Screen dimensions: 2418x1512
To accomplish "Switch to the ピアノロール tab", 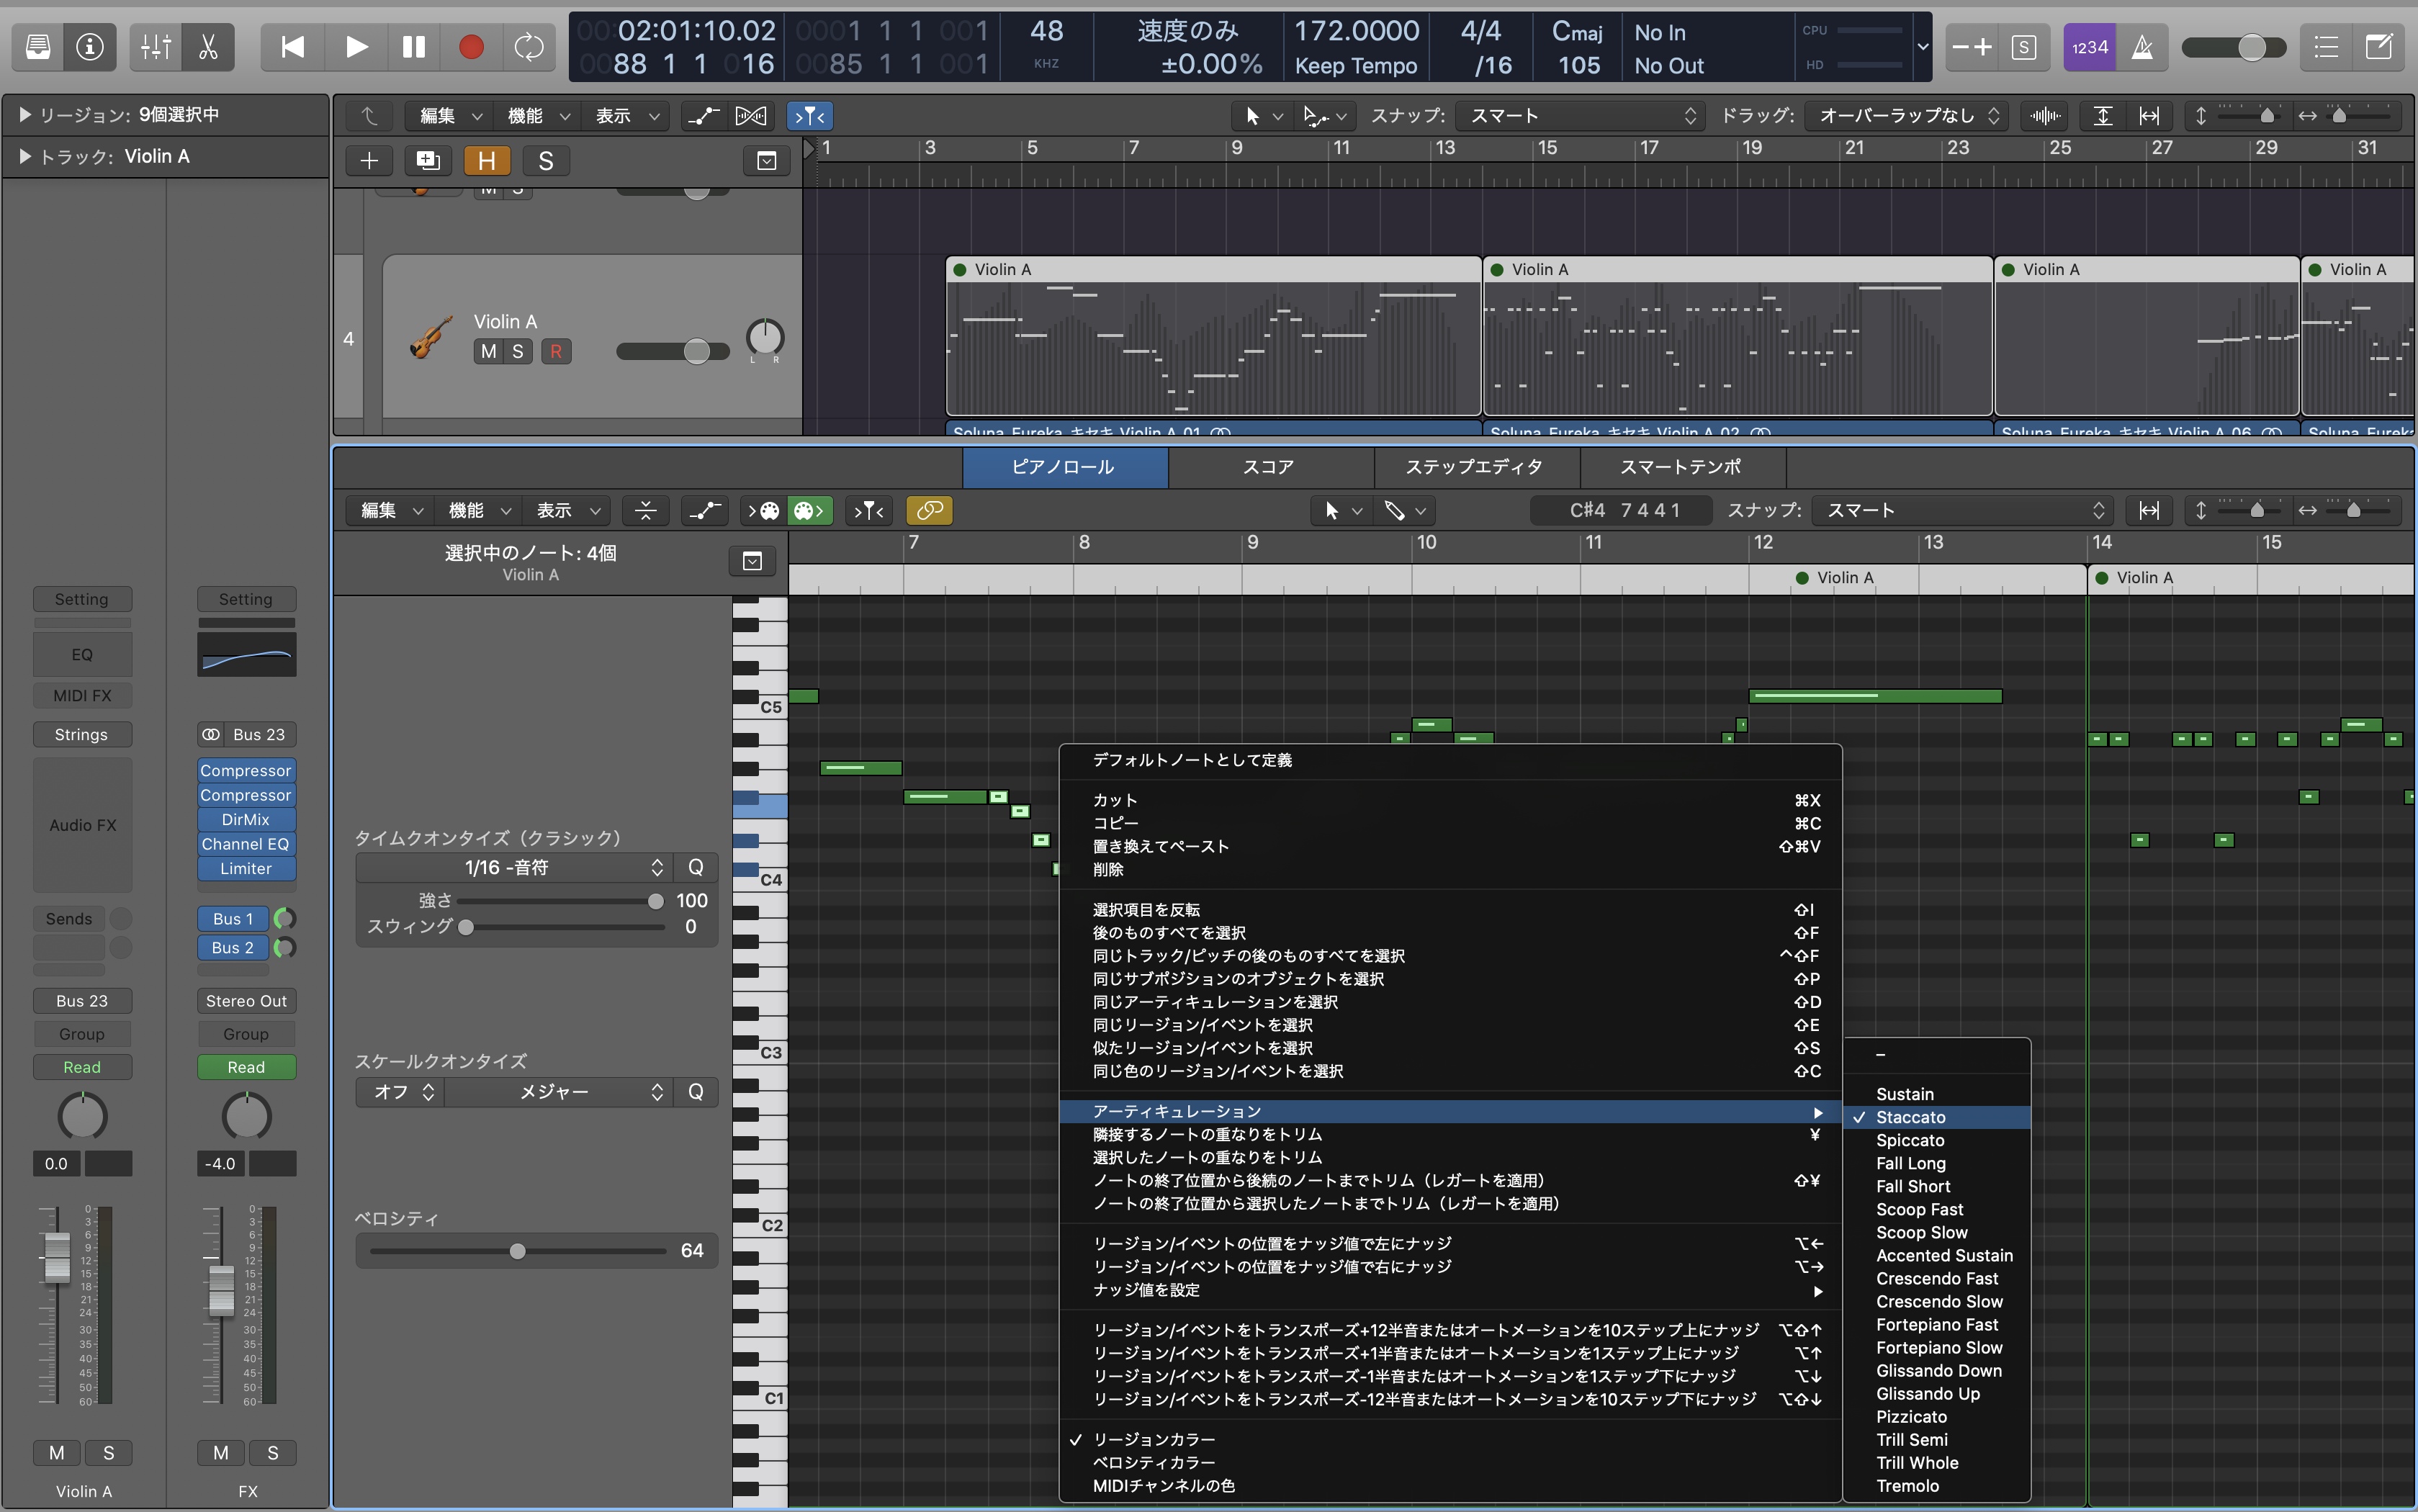I will pos(1064,467).
